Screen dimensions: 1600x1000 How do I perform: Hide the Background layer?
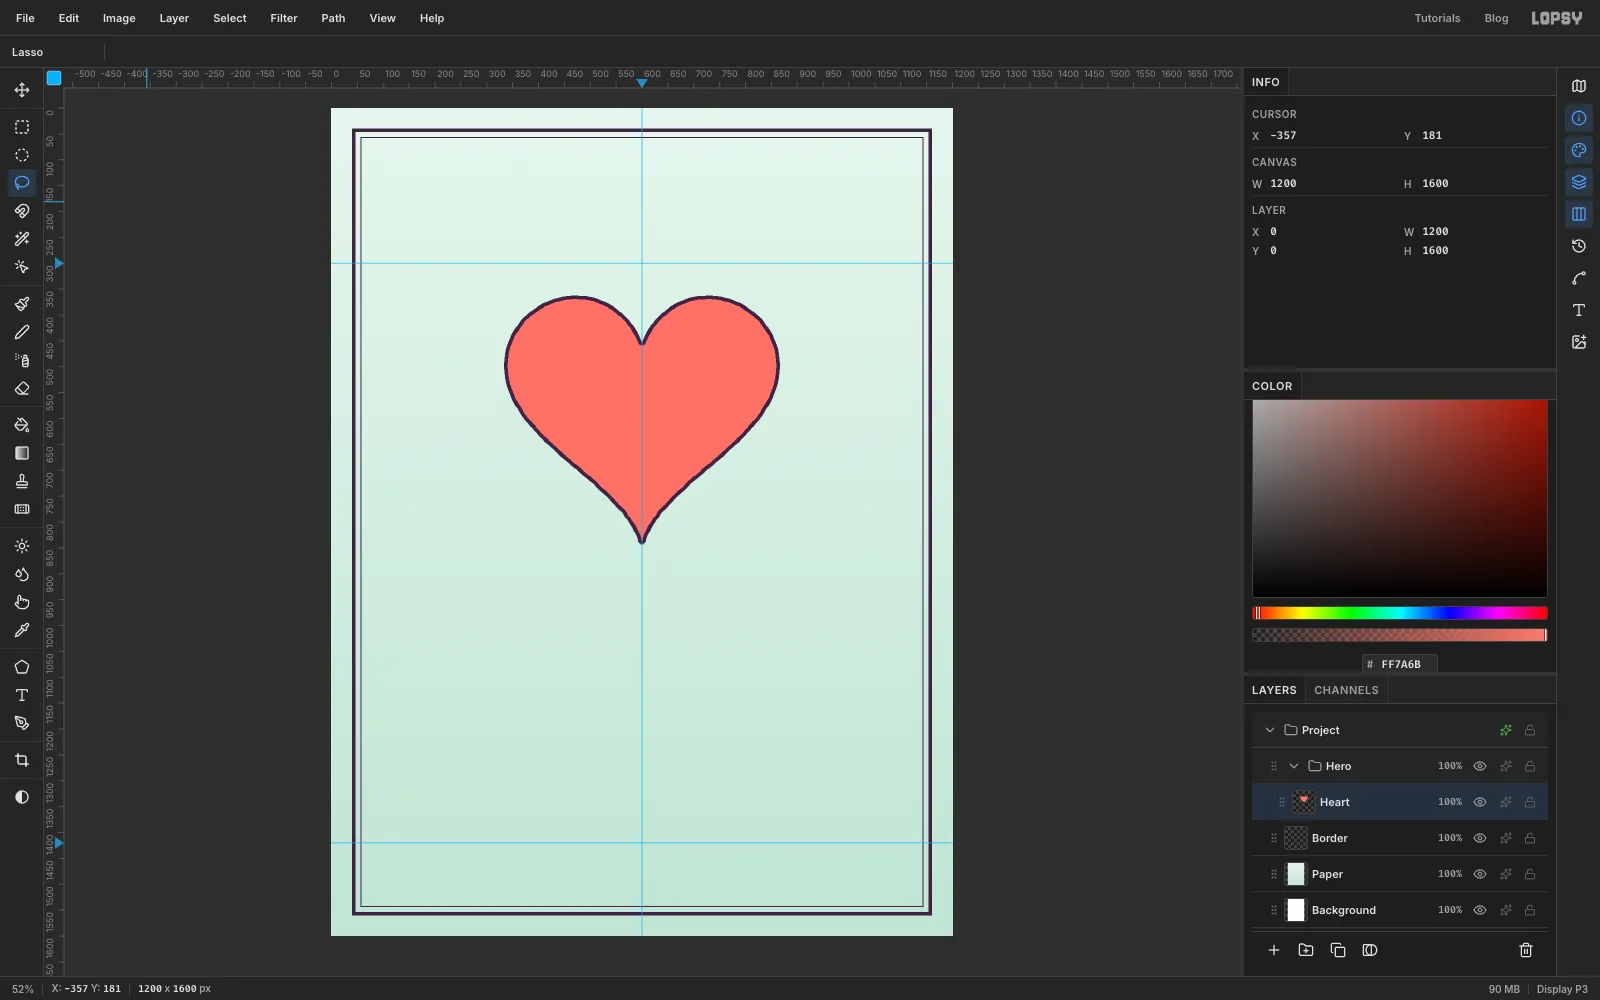(1480, 910)
